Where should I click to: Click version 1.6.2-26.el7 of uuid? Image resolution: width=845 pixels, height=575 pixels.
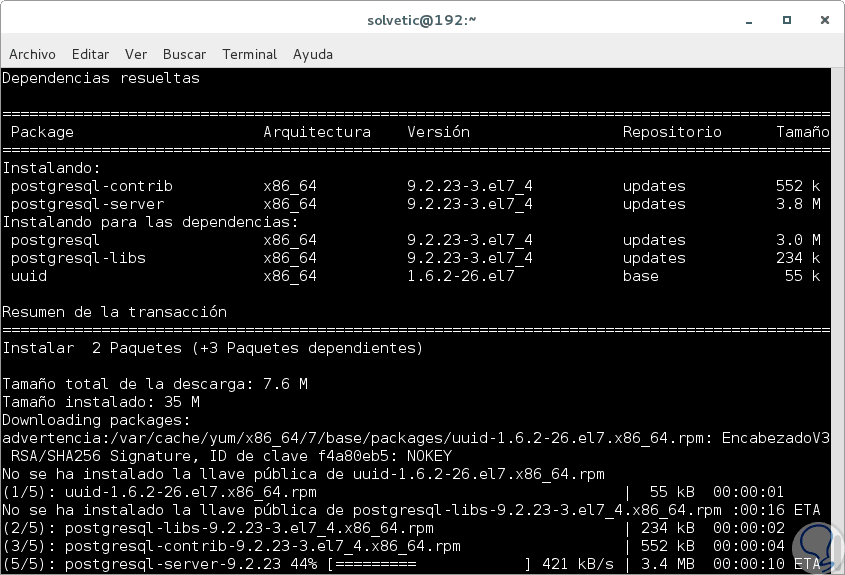461,276
